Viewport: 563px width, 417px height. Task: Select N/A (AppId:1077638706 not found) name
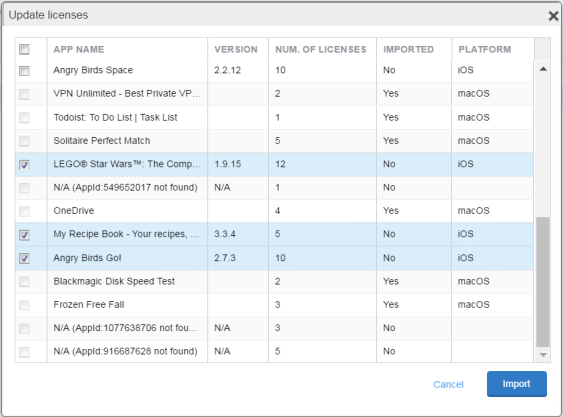(125, 328)
